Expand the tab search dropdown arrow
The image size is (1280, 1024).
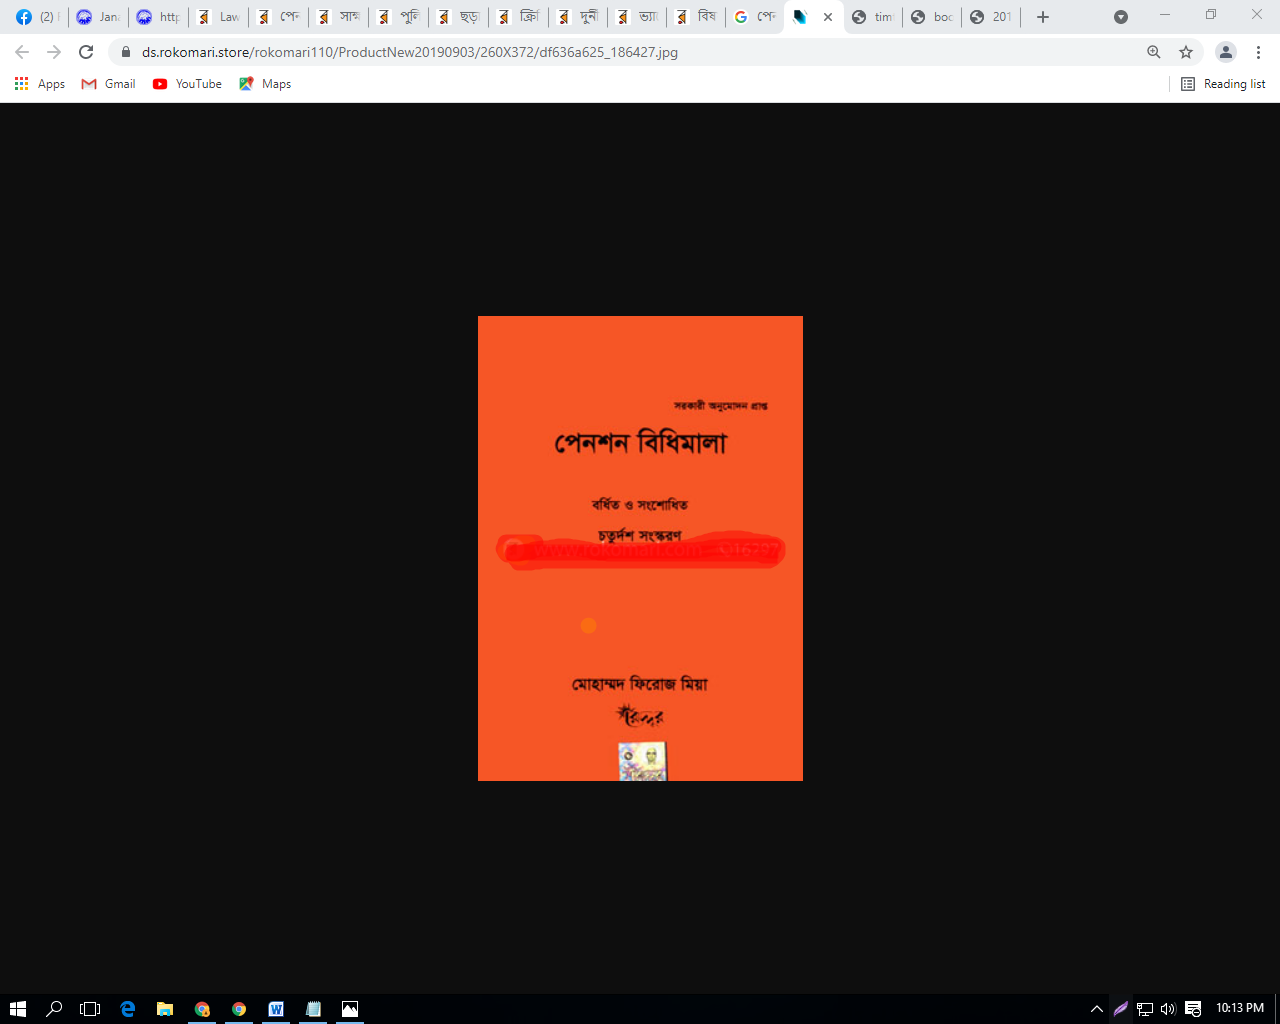click(x=1121, y=17)
